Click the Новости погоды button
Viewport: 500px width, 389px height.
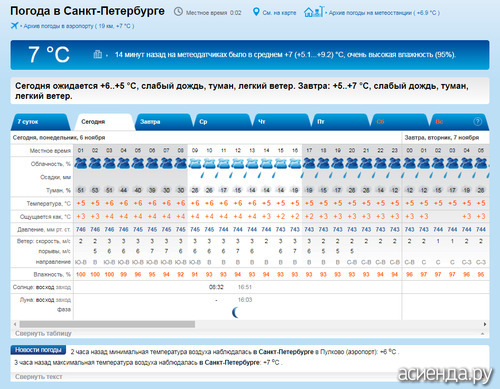click(x=38, y=350)
